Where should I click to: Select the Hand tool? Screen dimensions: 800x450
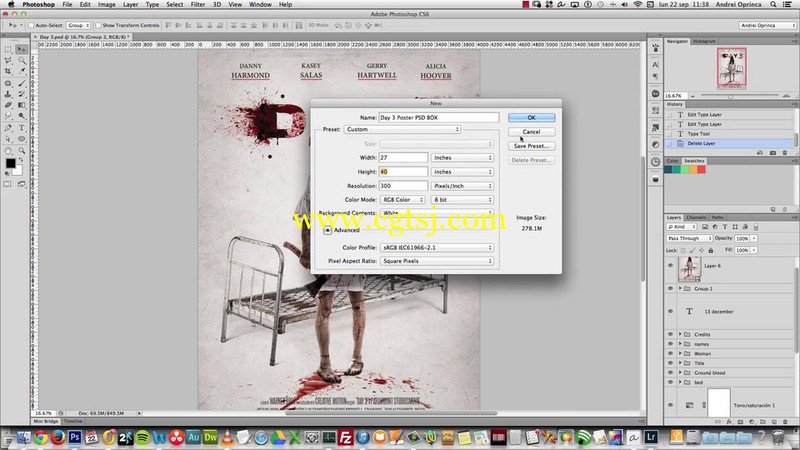[x=8, y=151]
